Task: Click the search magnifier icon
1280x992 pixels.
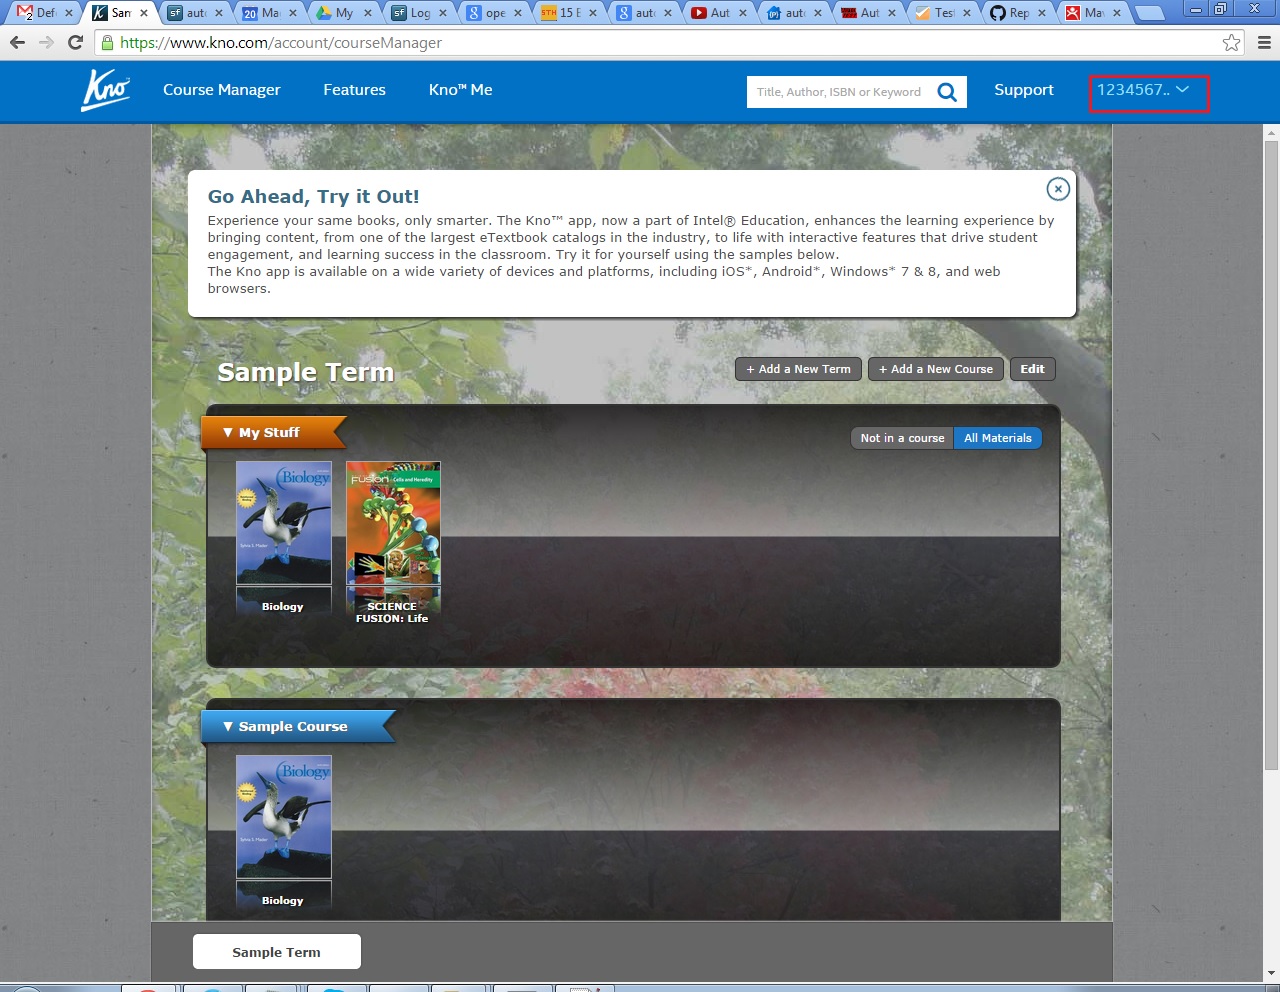Action: pyautogui.click(x=947, y=92)
